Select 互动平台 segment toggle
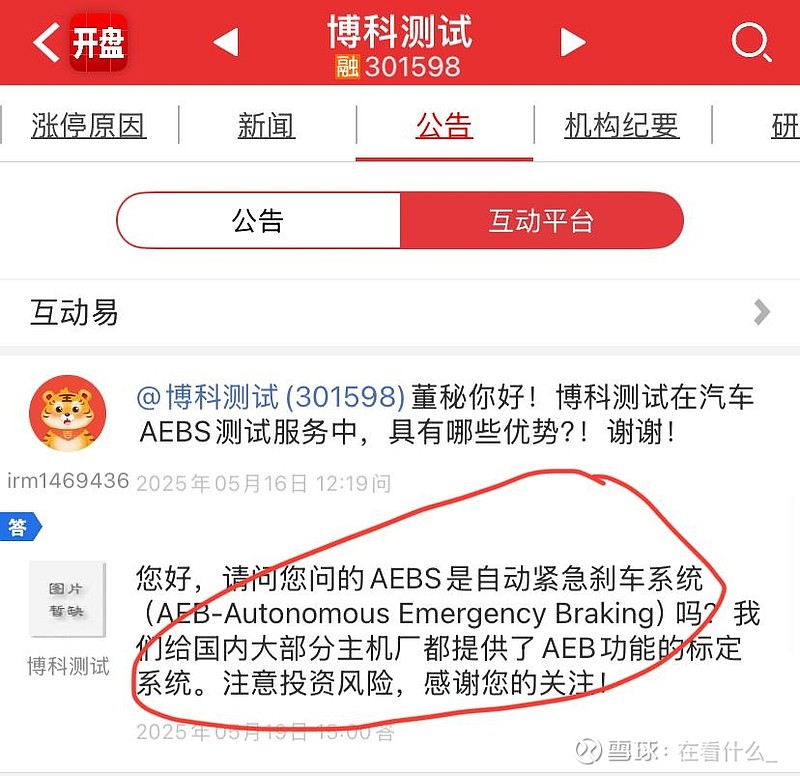This screenshot has width=800, height=776. point(542,220)
